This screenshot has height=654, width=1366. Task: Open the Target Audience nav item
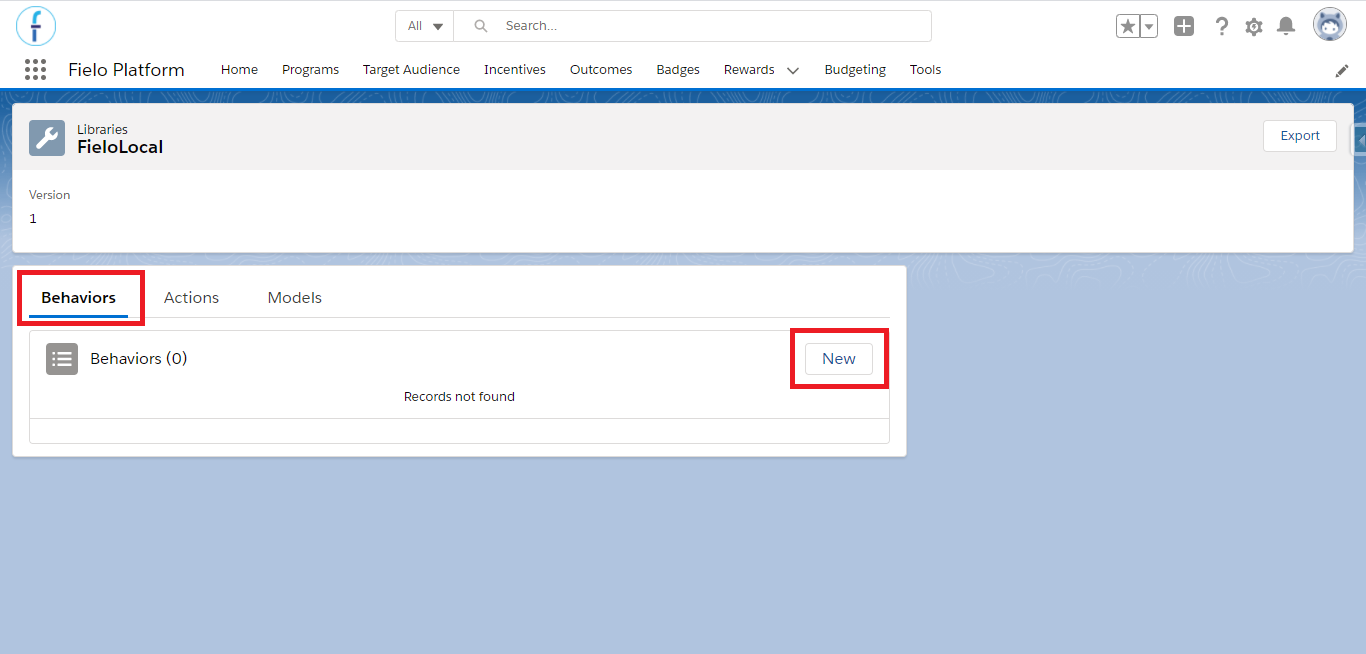click(411, 70)
